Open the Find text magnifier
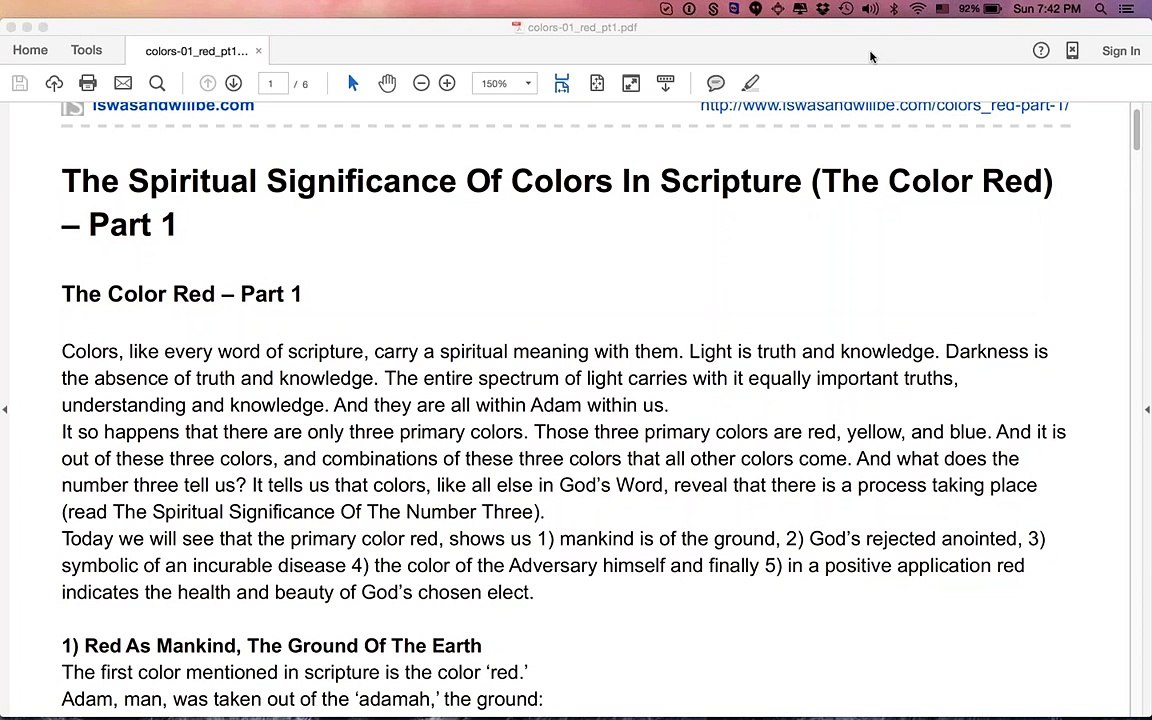The width and height of the screenshot is (1152, 720). tap(157, 83)
